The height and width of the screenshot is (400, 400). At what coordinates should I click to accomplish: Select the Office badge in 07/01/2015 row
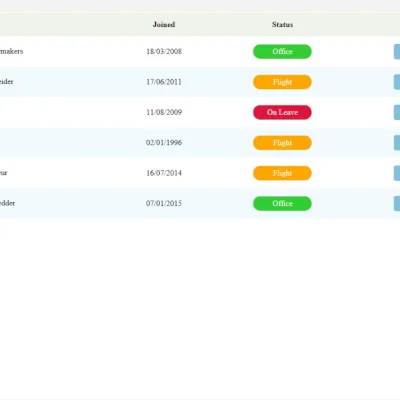(282, 203)
